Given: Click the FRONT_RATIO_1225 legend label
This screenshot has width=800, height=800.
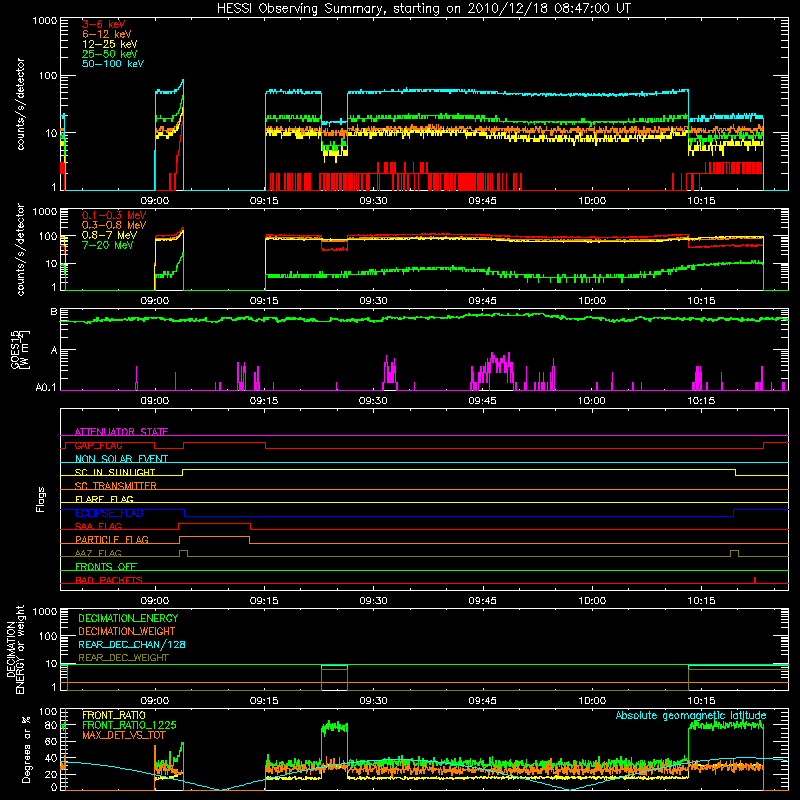Looking at the screenshot, I should click(x=129, y=725).
